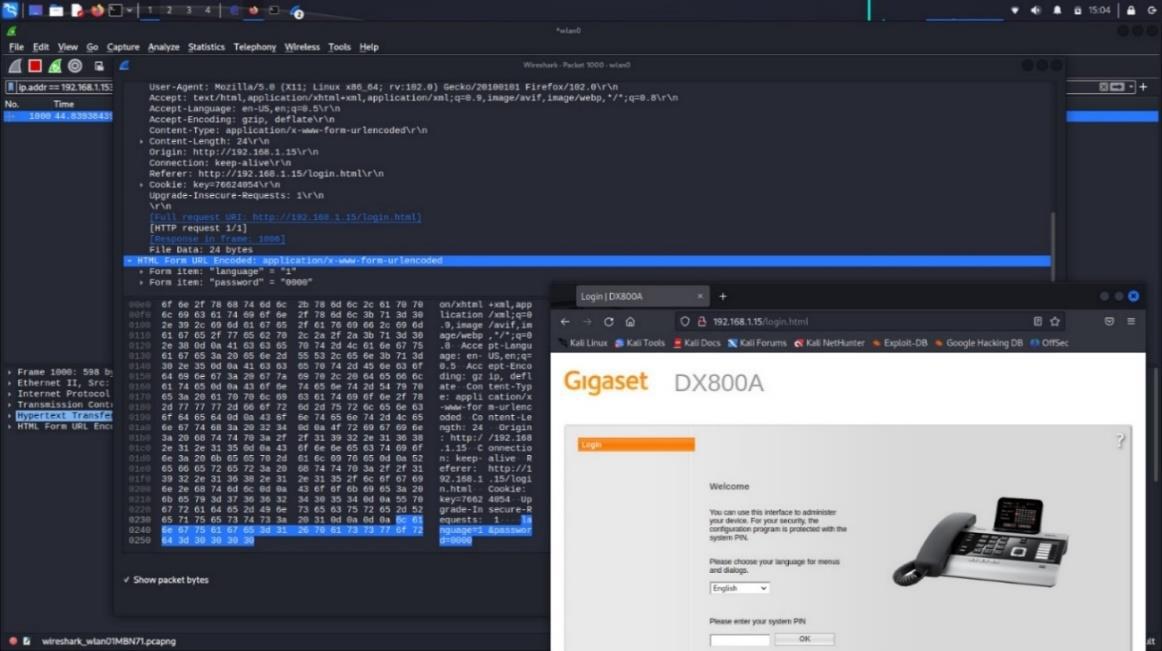The height and width of the screenshot is (651, 1162).
Task: Open capture options gear icon
Action: 75,66
